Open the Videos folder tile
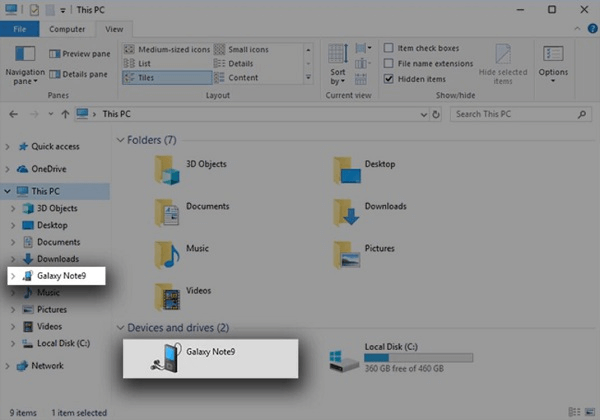This screenshot has height=420, width=600. [167, 296]
